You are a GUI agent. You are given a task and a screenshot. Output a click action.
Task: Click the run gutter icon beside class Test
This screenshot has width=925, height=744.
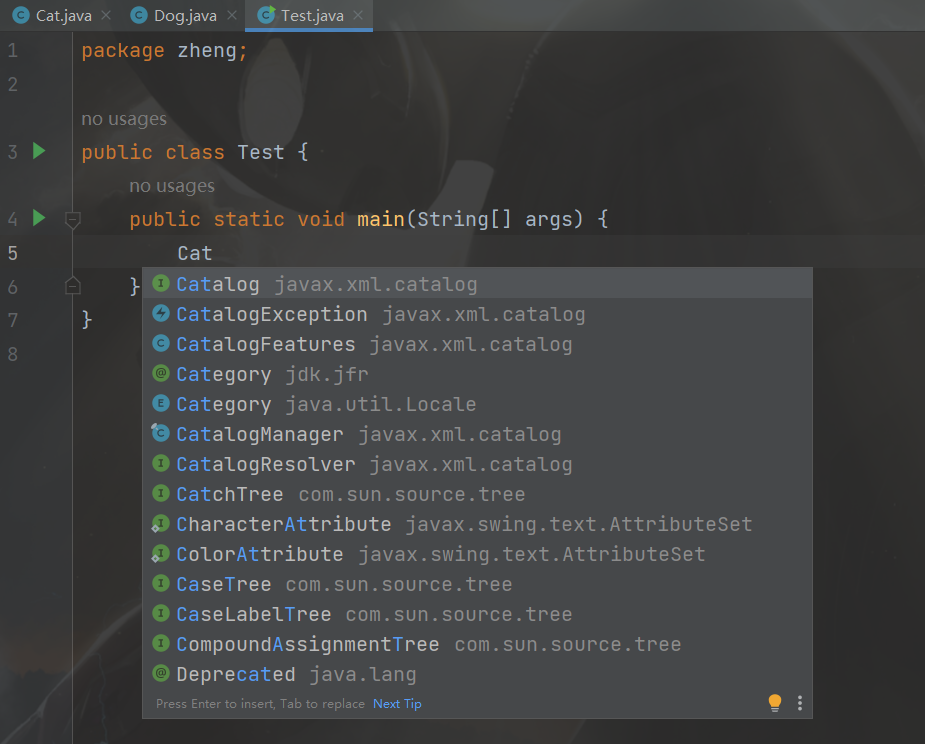click(x=39, y=152)
